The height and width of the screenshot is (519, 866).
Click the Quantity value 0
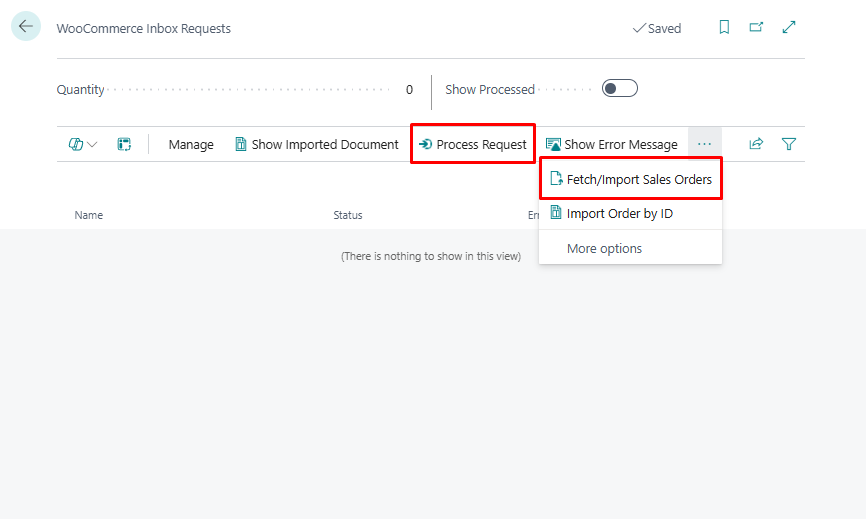pos(409,90)
